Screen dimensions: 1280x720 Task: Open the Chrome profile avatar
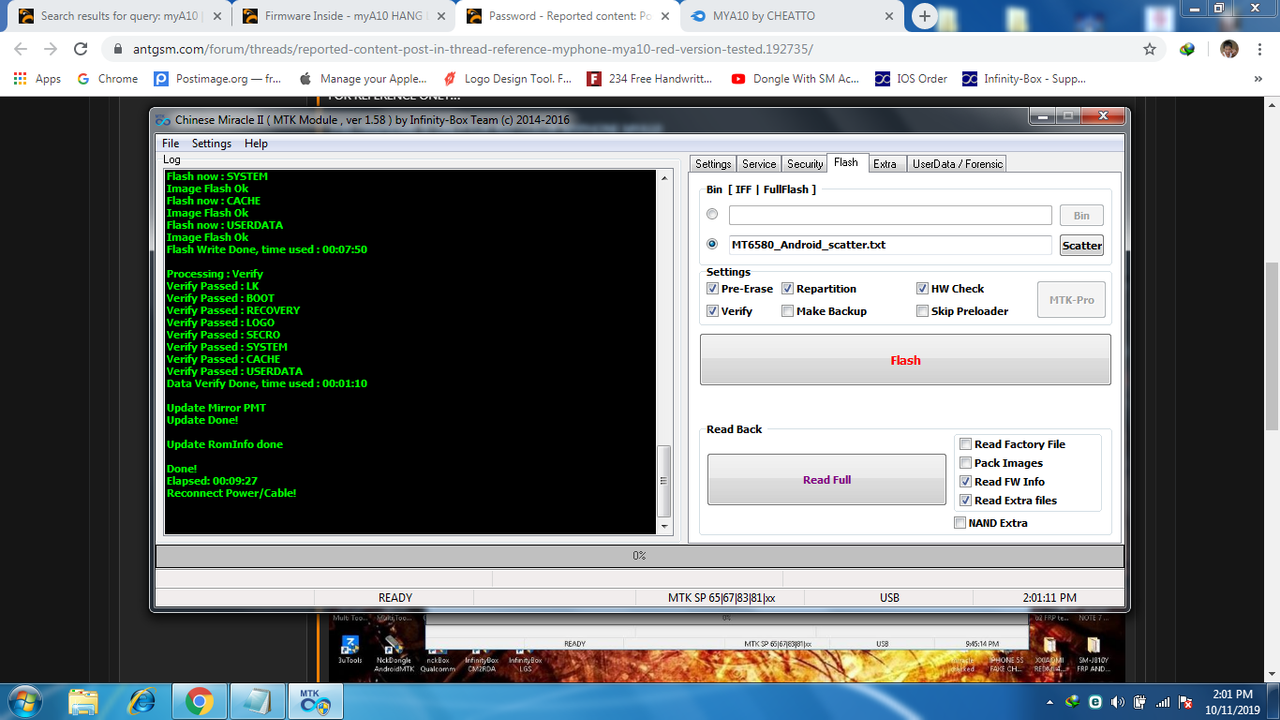click(1229, 49)
